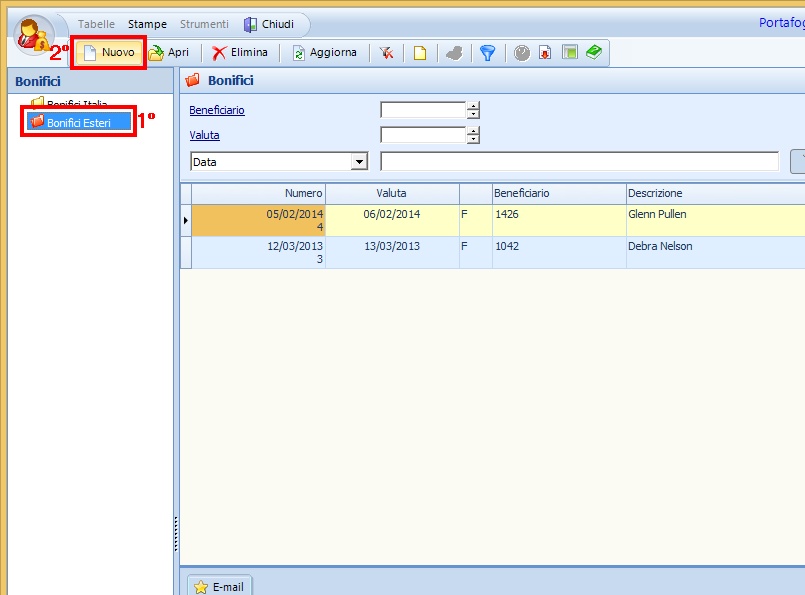Select Bonifici Esteri in the tree
The height and width of the screenshot is (595, 805).
click(78, 122)
